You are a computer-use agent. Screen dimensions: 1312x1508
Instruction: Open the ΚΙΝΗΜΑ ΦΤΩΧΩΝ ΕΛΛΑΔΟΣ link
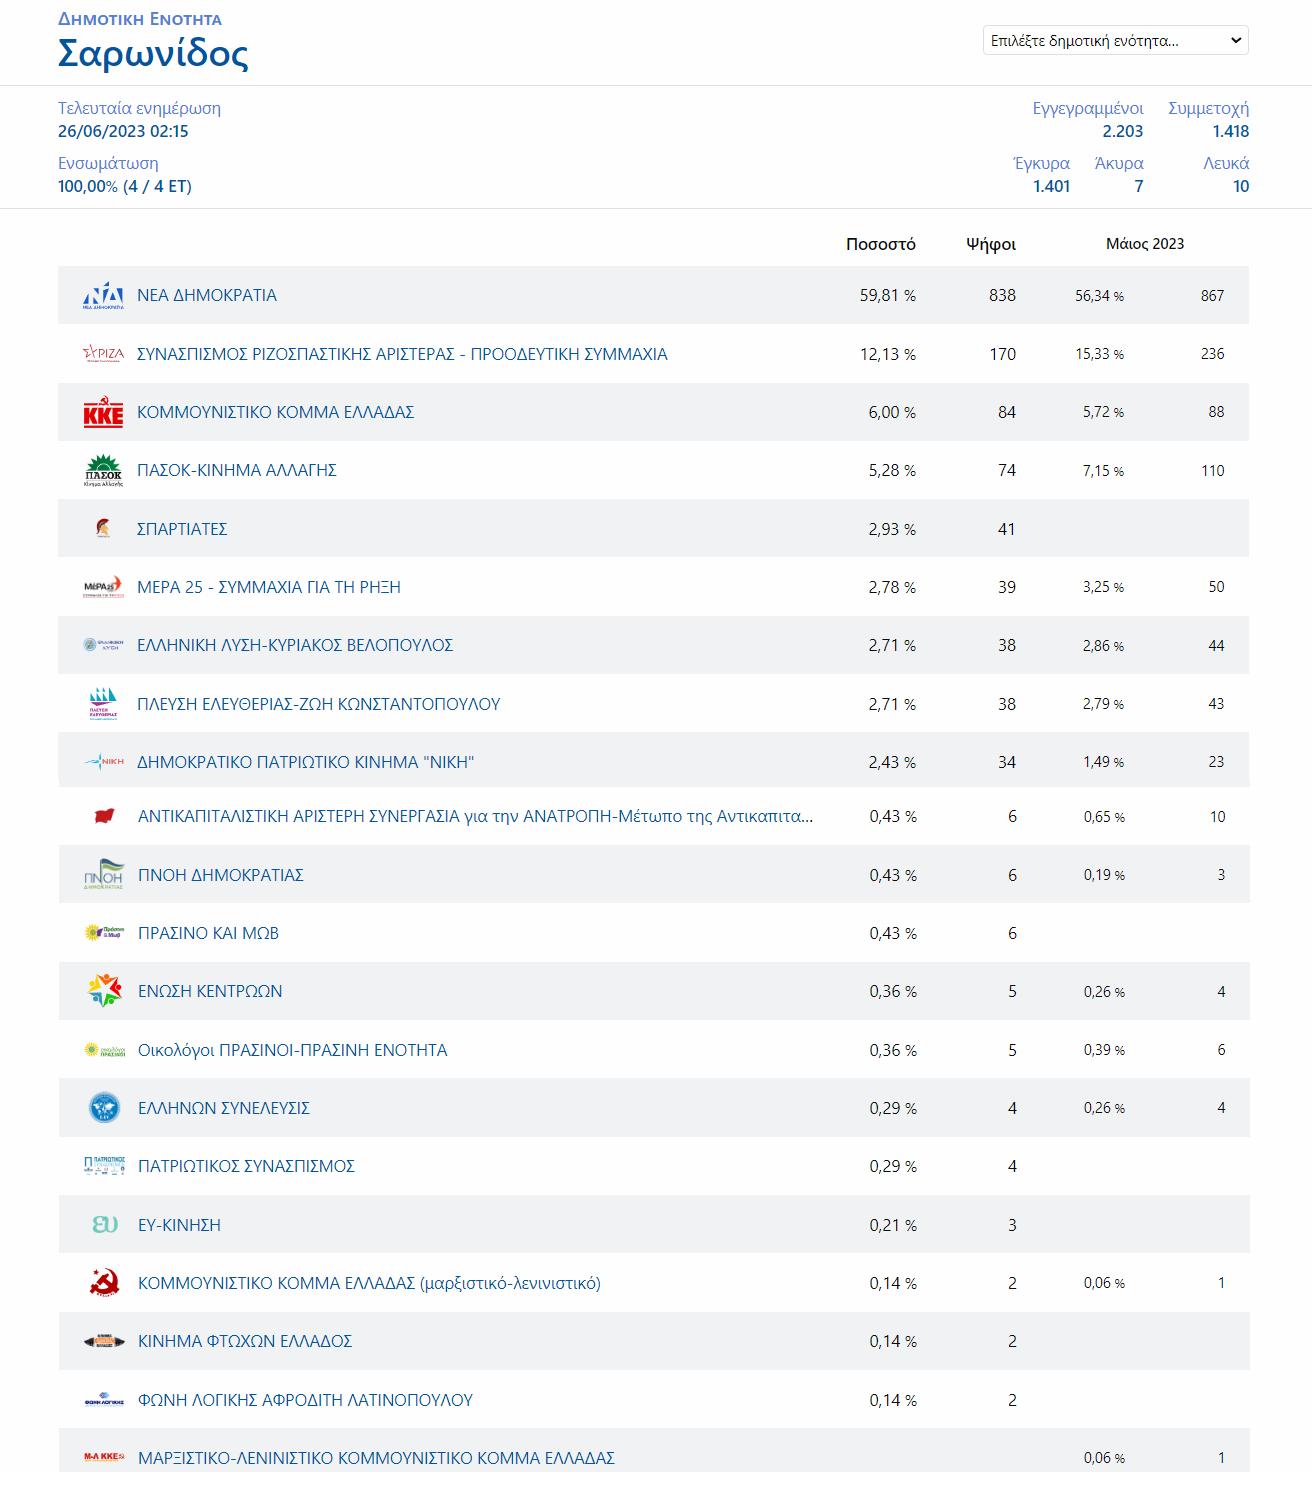pos(245,1341)
